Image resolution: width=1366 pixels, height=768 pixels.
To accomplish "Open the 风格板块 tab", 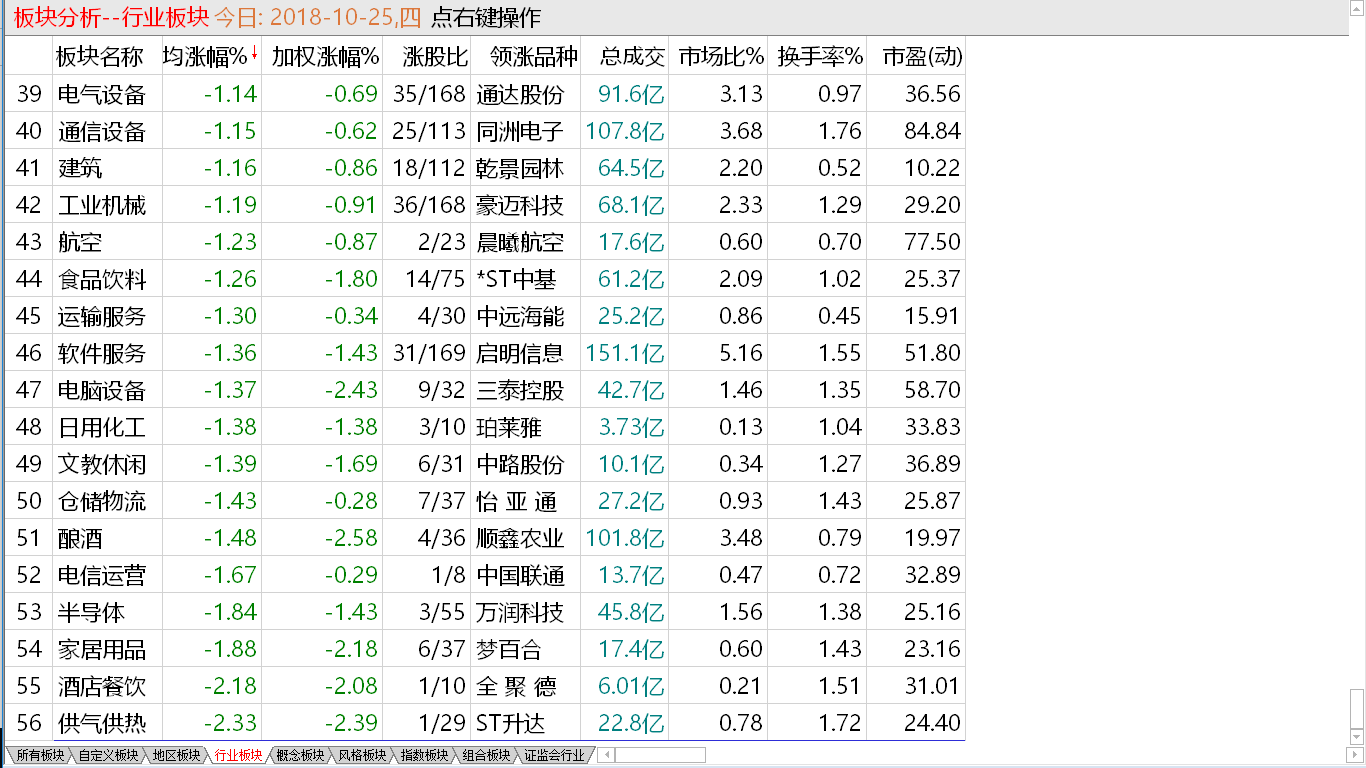I will coord(362,755).
